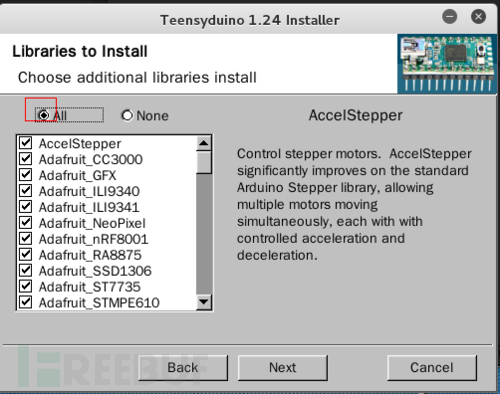Select the Adafruit_GFX library name
Screen dimensions: 500x394
77,176
